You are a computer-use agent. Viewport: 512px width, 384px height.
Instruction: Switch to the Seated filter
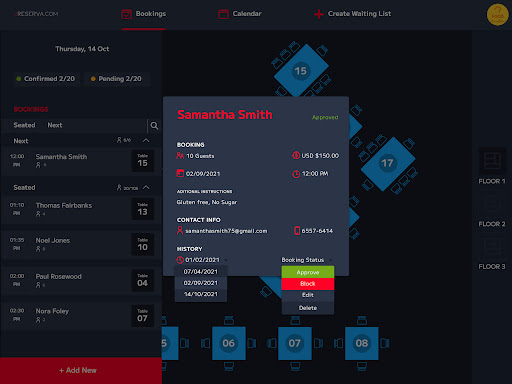coord(24,125)
